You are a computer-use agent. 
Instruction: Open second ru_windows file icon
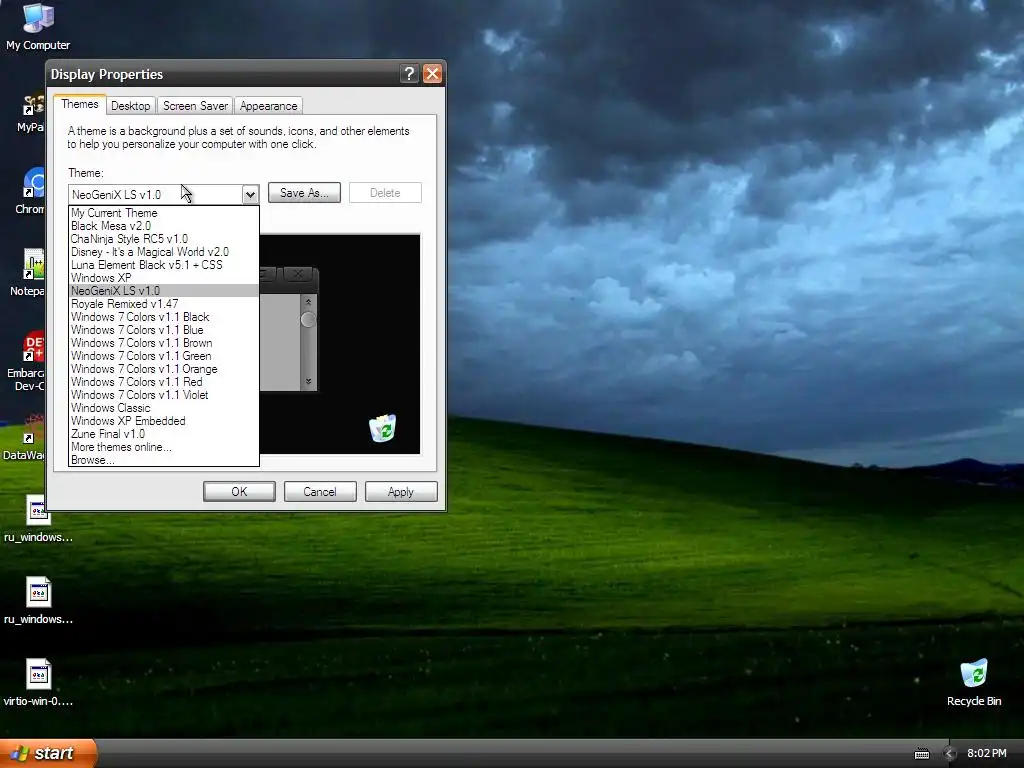click(x=38, y=601)
